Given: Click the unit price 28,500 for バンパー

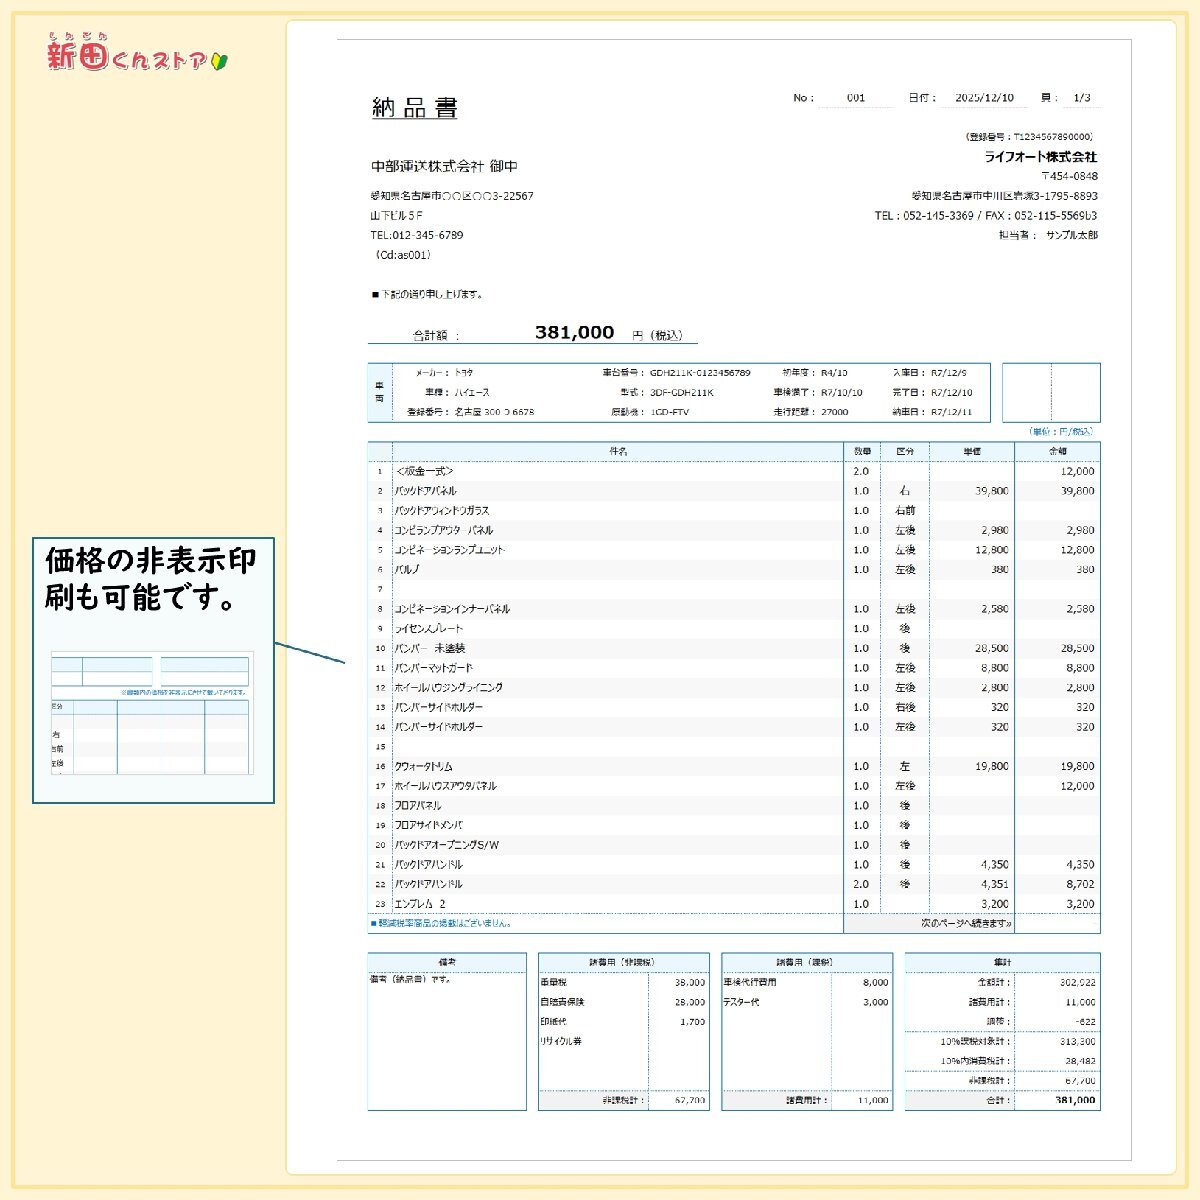Looking at the screenshot, I should pos(992,648).
